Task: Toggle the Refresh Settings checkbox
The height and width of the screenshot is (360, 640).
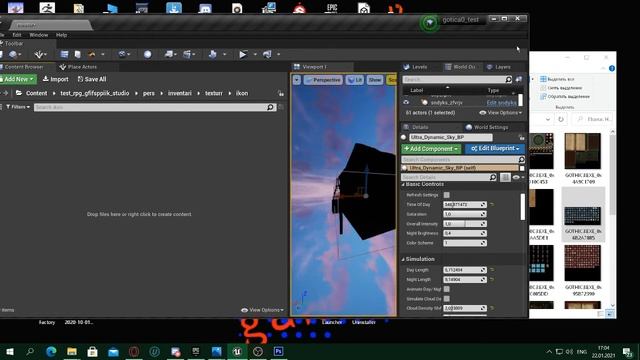Action: (x=447, y=195)
